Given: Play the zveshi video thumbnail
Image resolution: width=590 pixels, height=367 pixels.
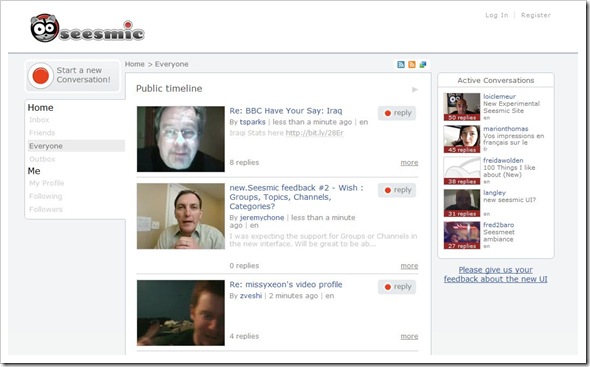Looking at the screenshot, I should 181,313.
